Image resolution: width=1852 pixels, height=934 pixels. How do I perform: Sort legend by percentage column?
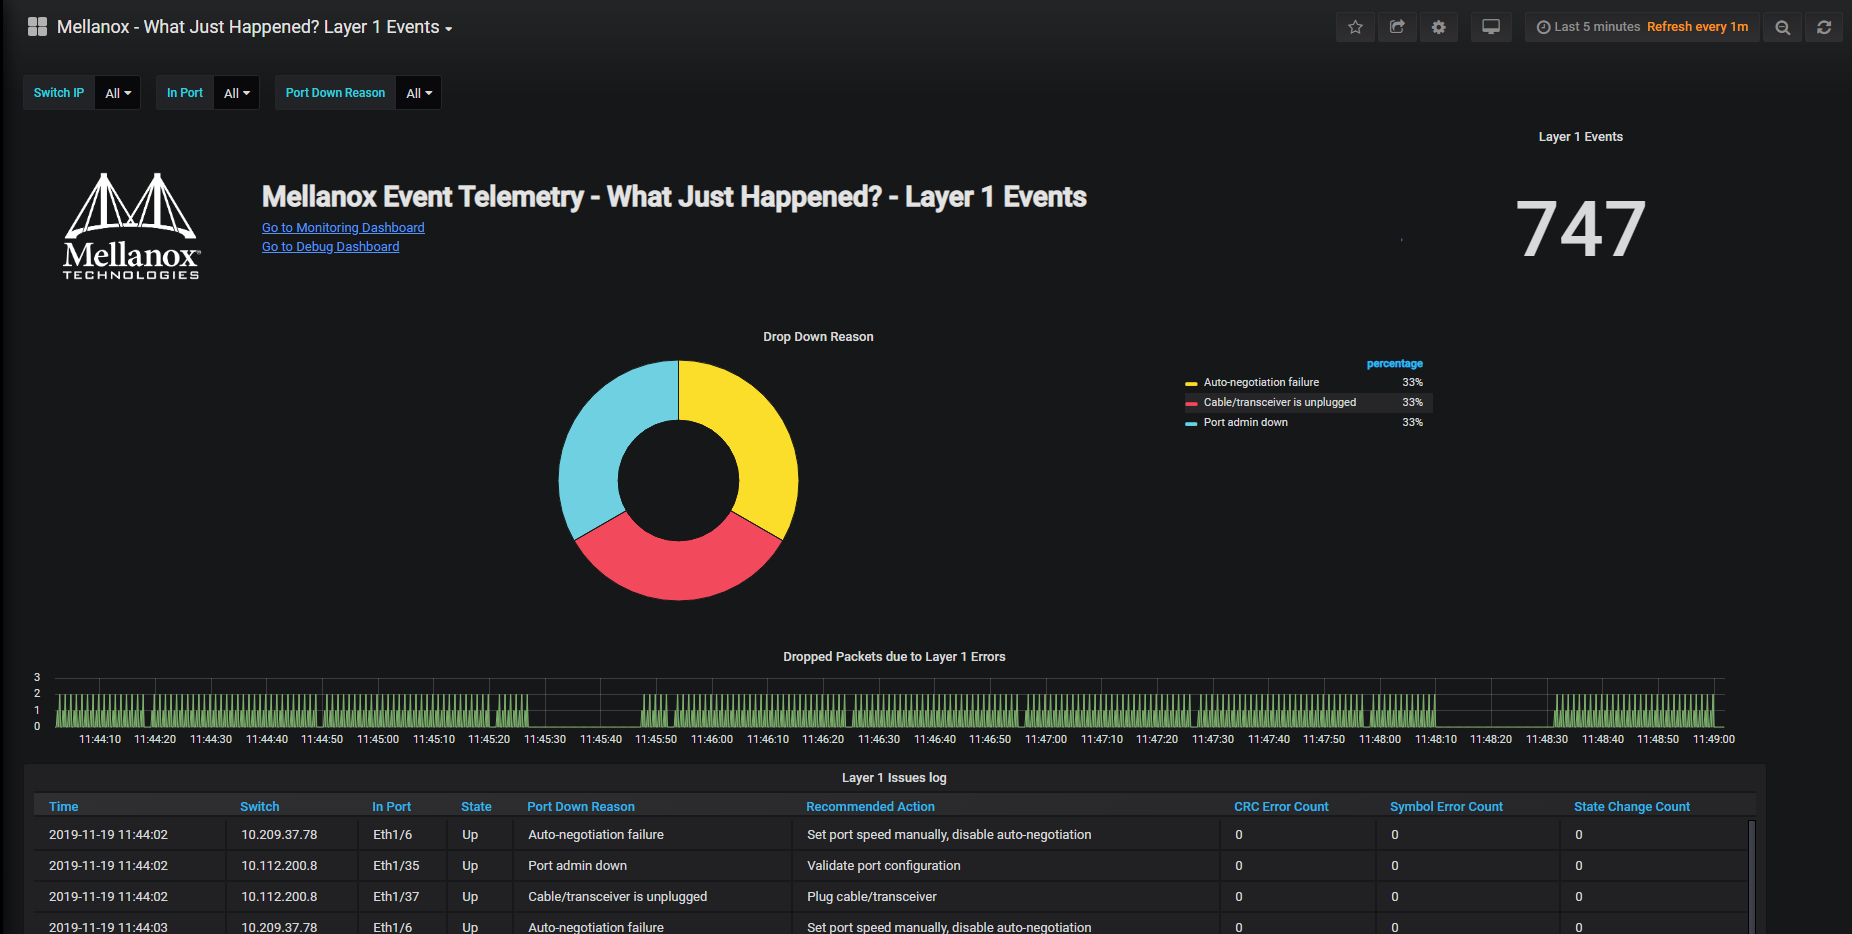(x=1394, y=364)
